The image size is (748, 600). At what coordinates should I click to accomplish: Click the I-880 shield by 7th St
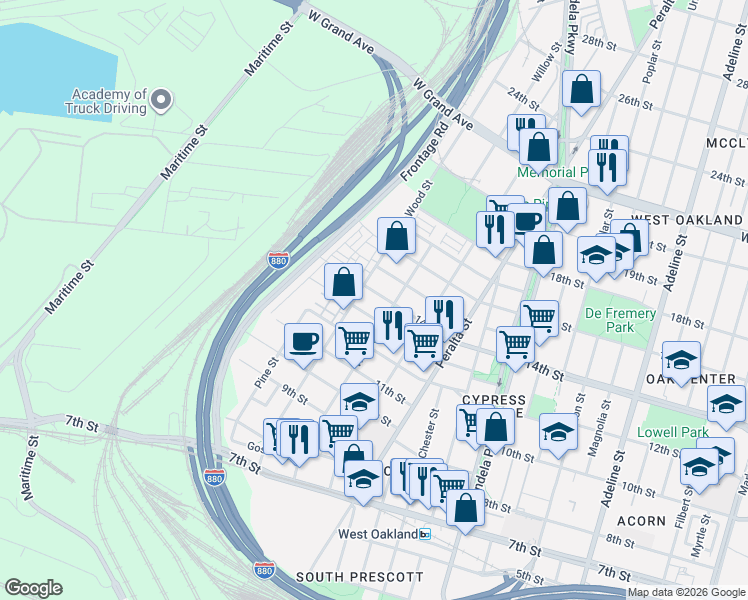tap(214, 477)
